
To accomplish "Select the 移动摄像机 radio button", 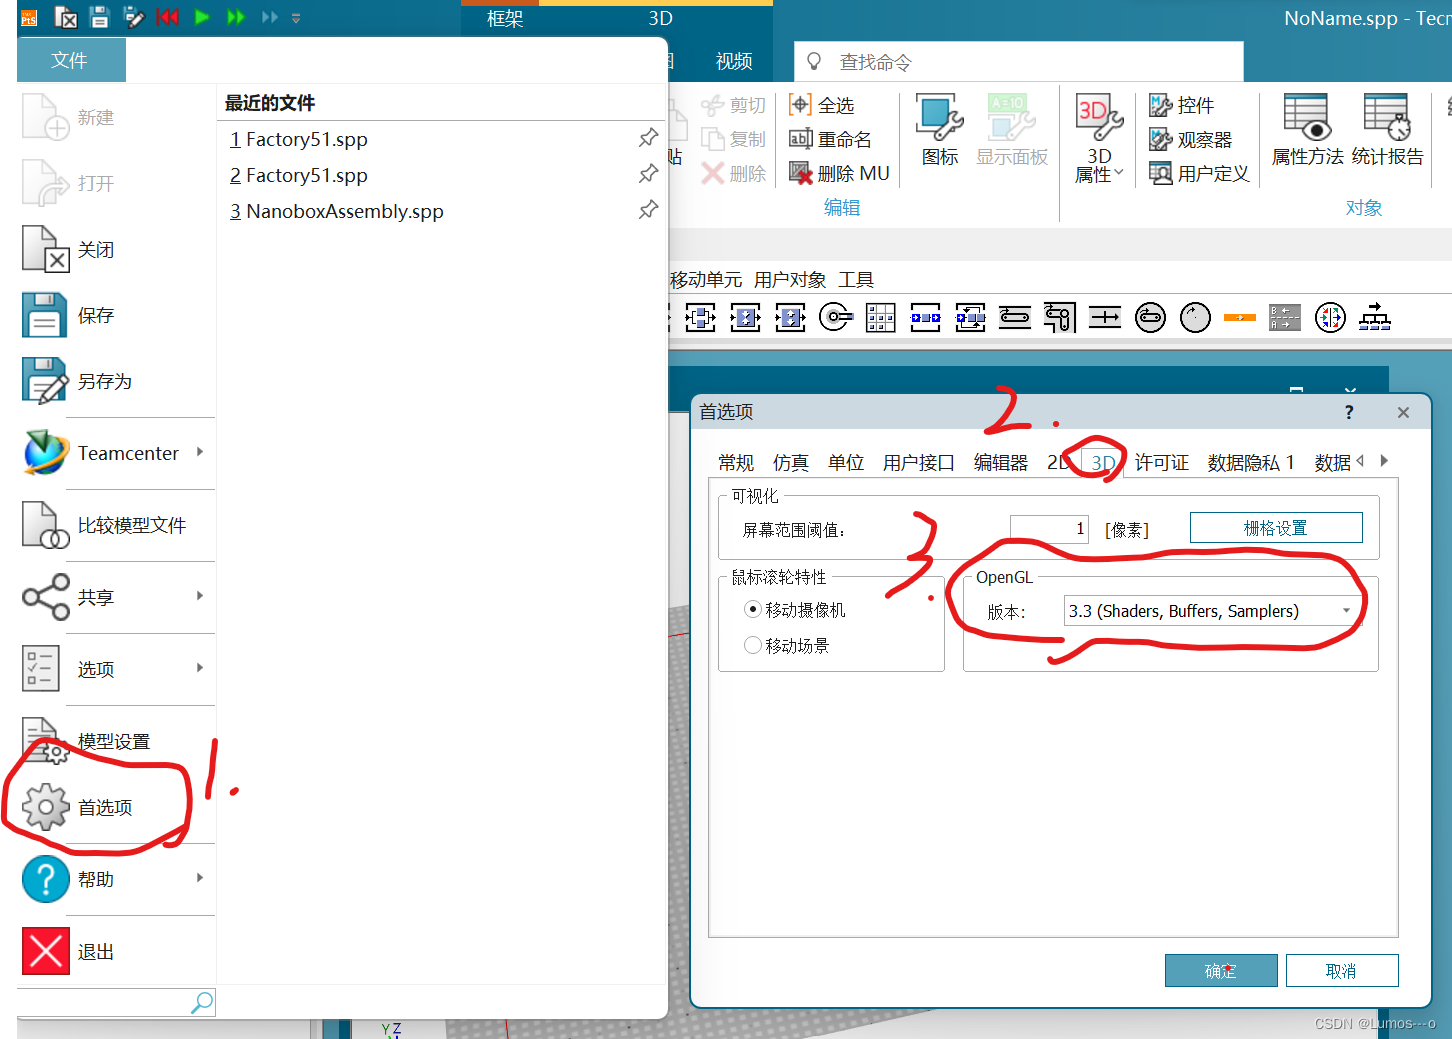I will tap(753, 609).
